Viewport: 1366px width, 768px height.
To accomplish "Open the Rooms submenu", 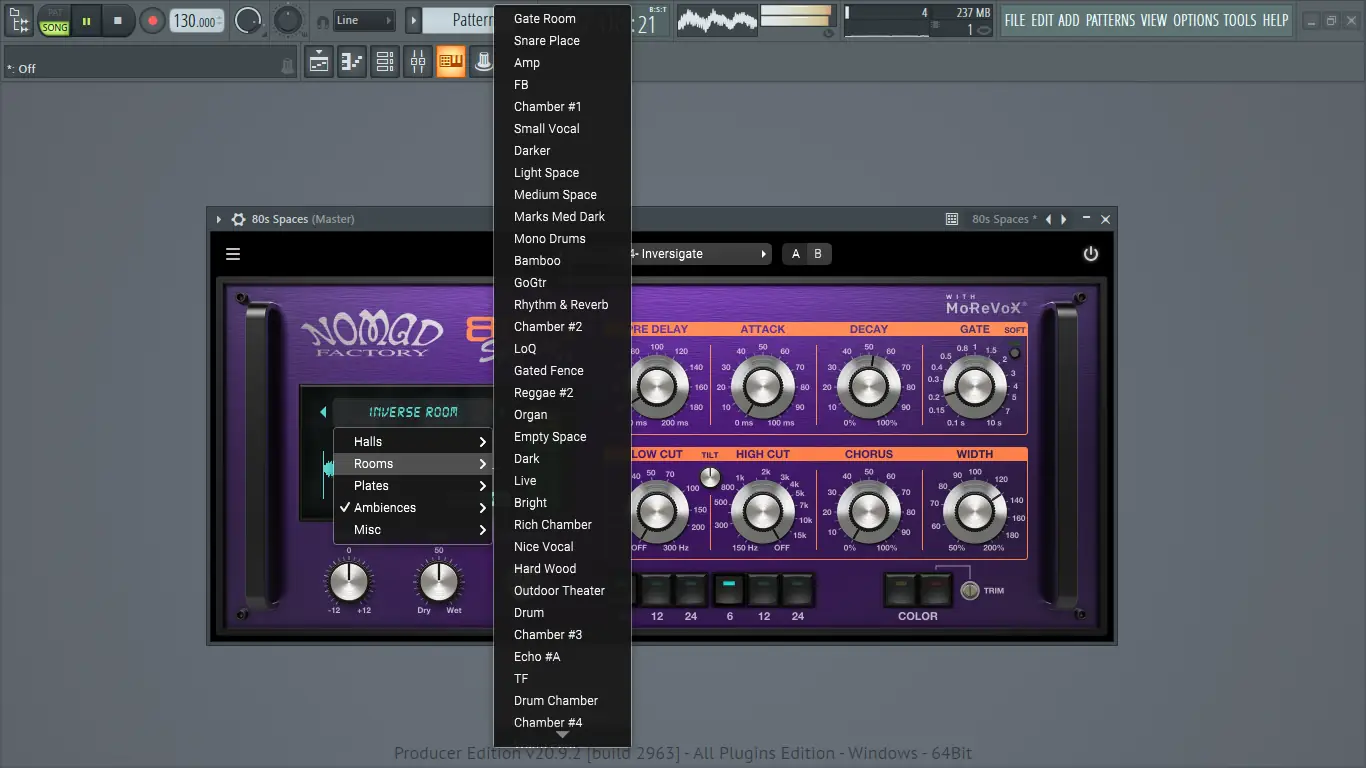I will coord(412,464).
